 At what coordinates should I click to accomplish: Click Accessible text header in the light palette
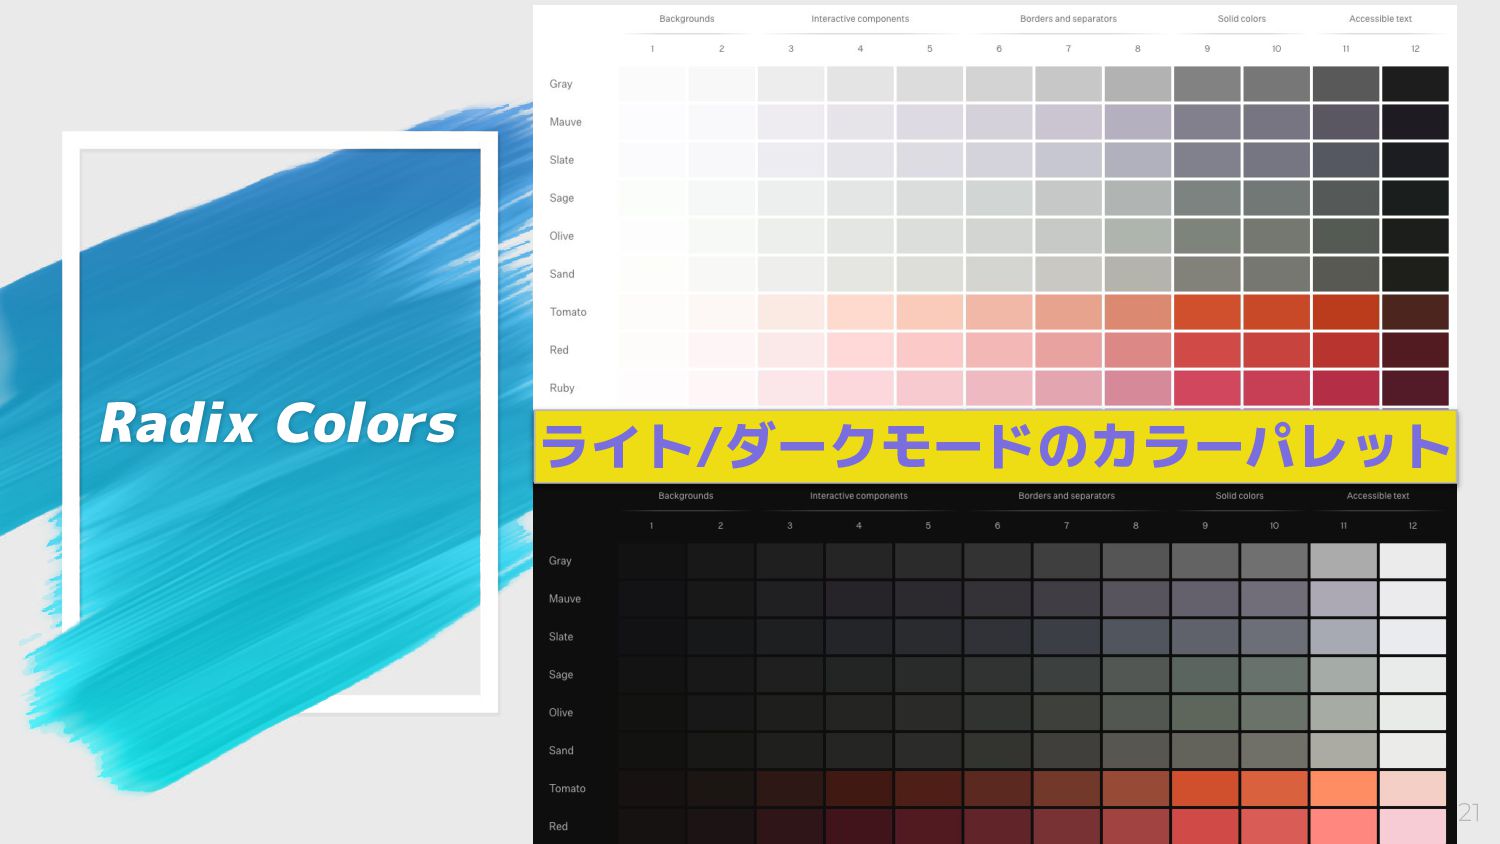1380,19
